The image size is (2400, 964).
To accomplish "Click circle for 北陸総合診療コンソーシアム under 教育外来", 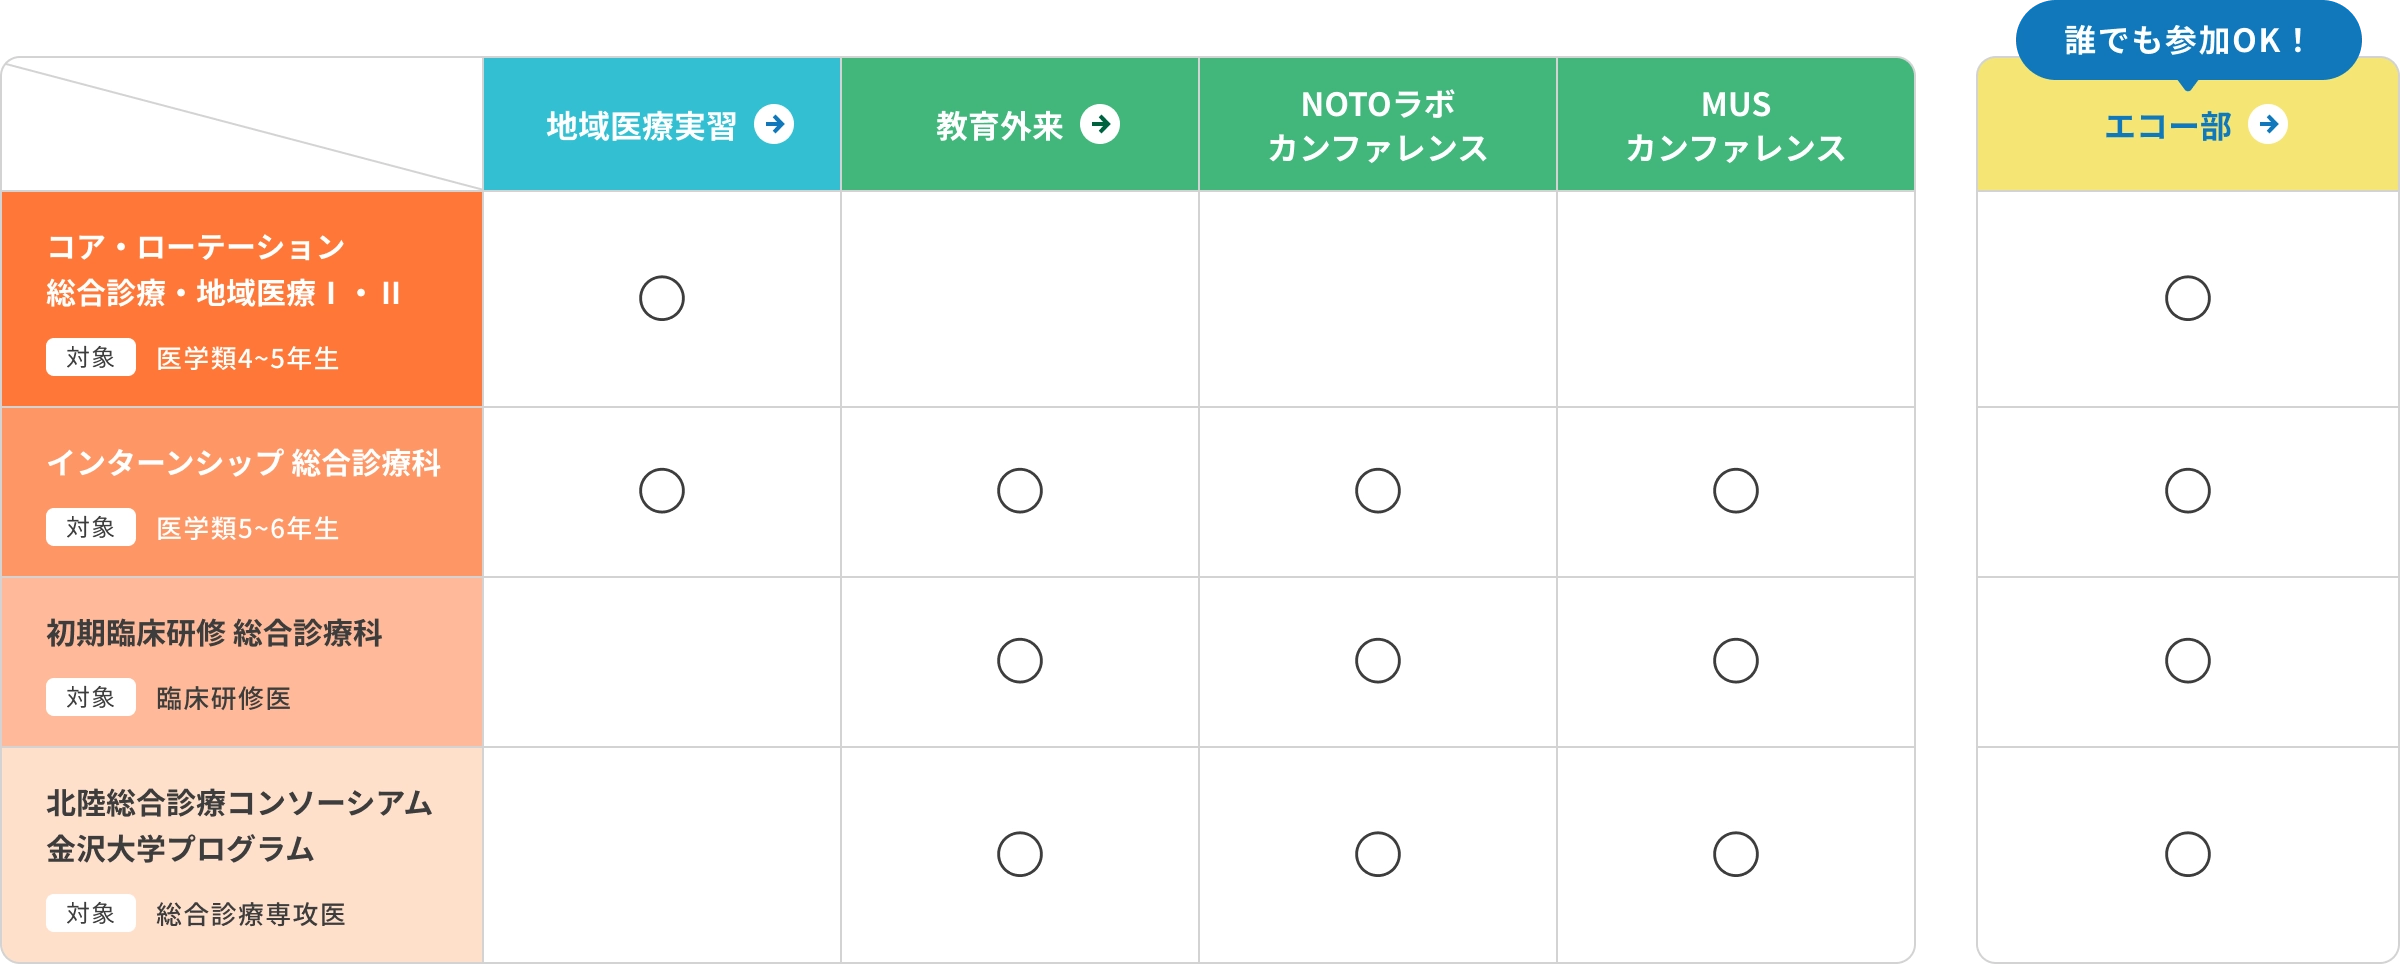I will click(1019, 854).
